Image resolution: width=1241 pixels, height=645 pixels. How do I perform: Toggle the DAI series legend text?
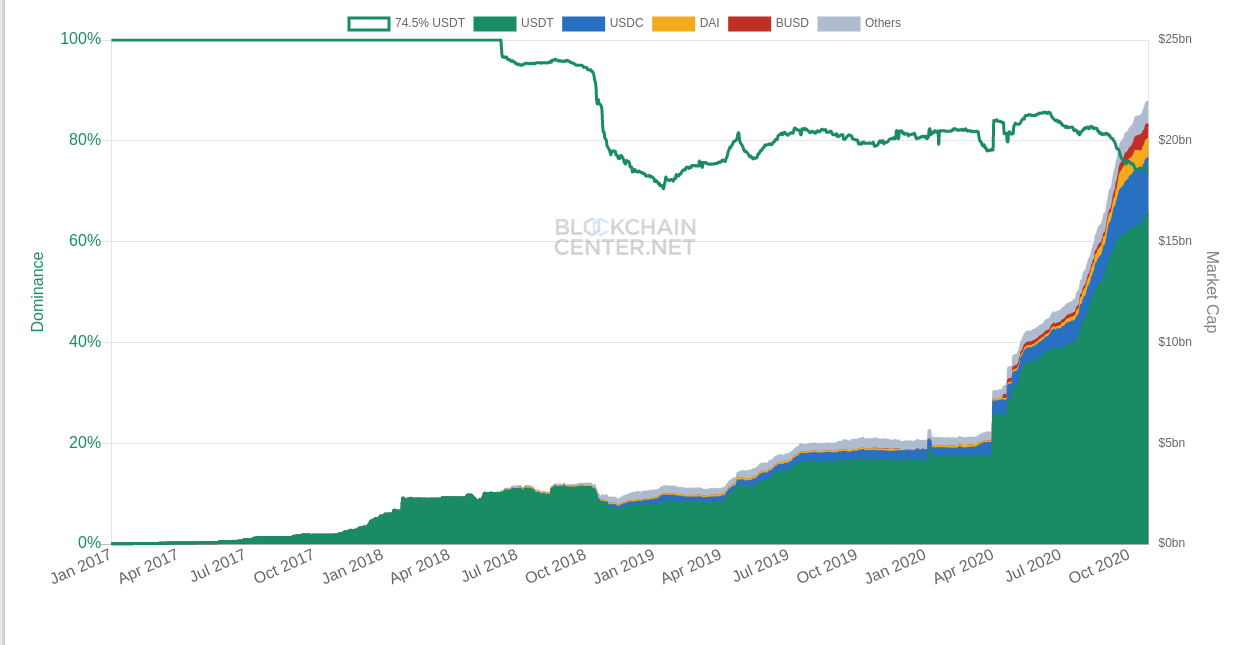coord(709,23)
